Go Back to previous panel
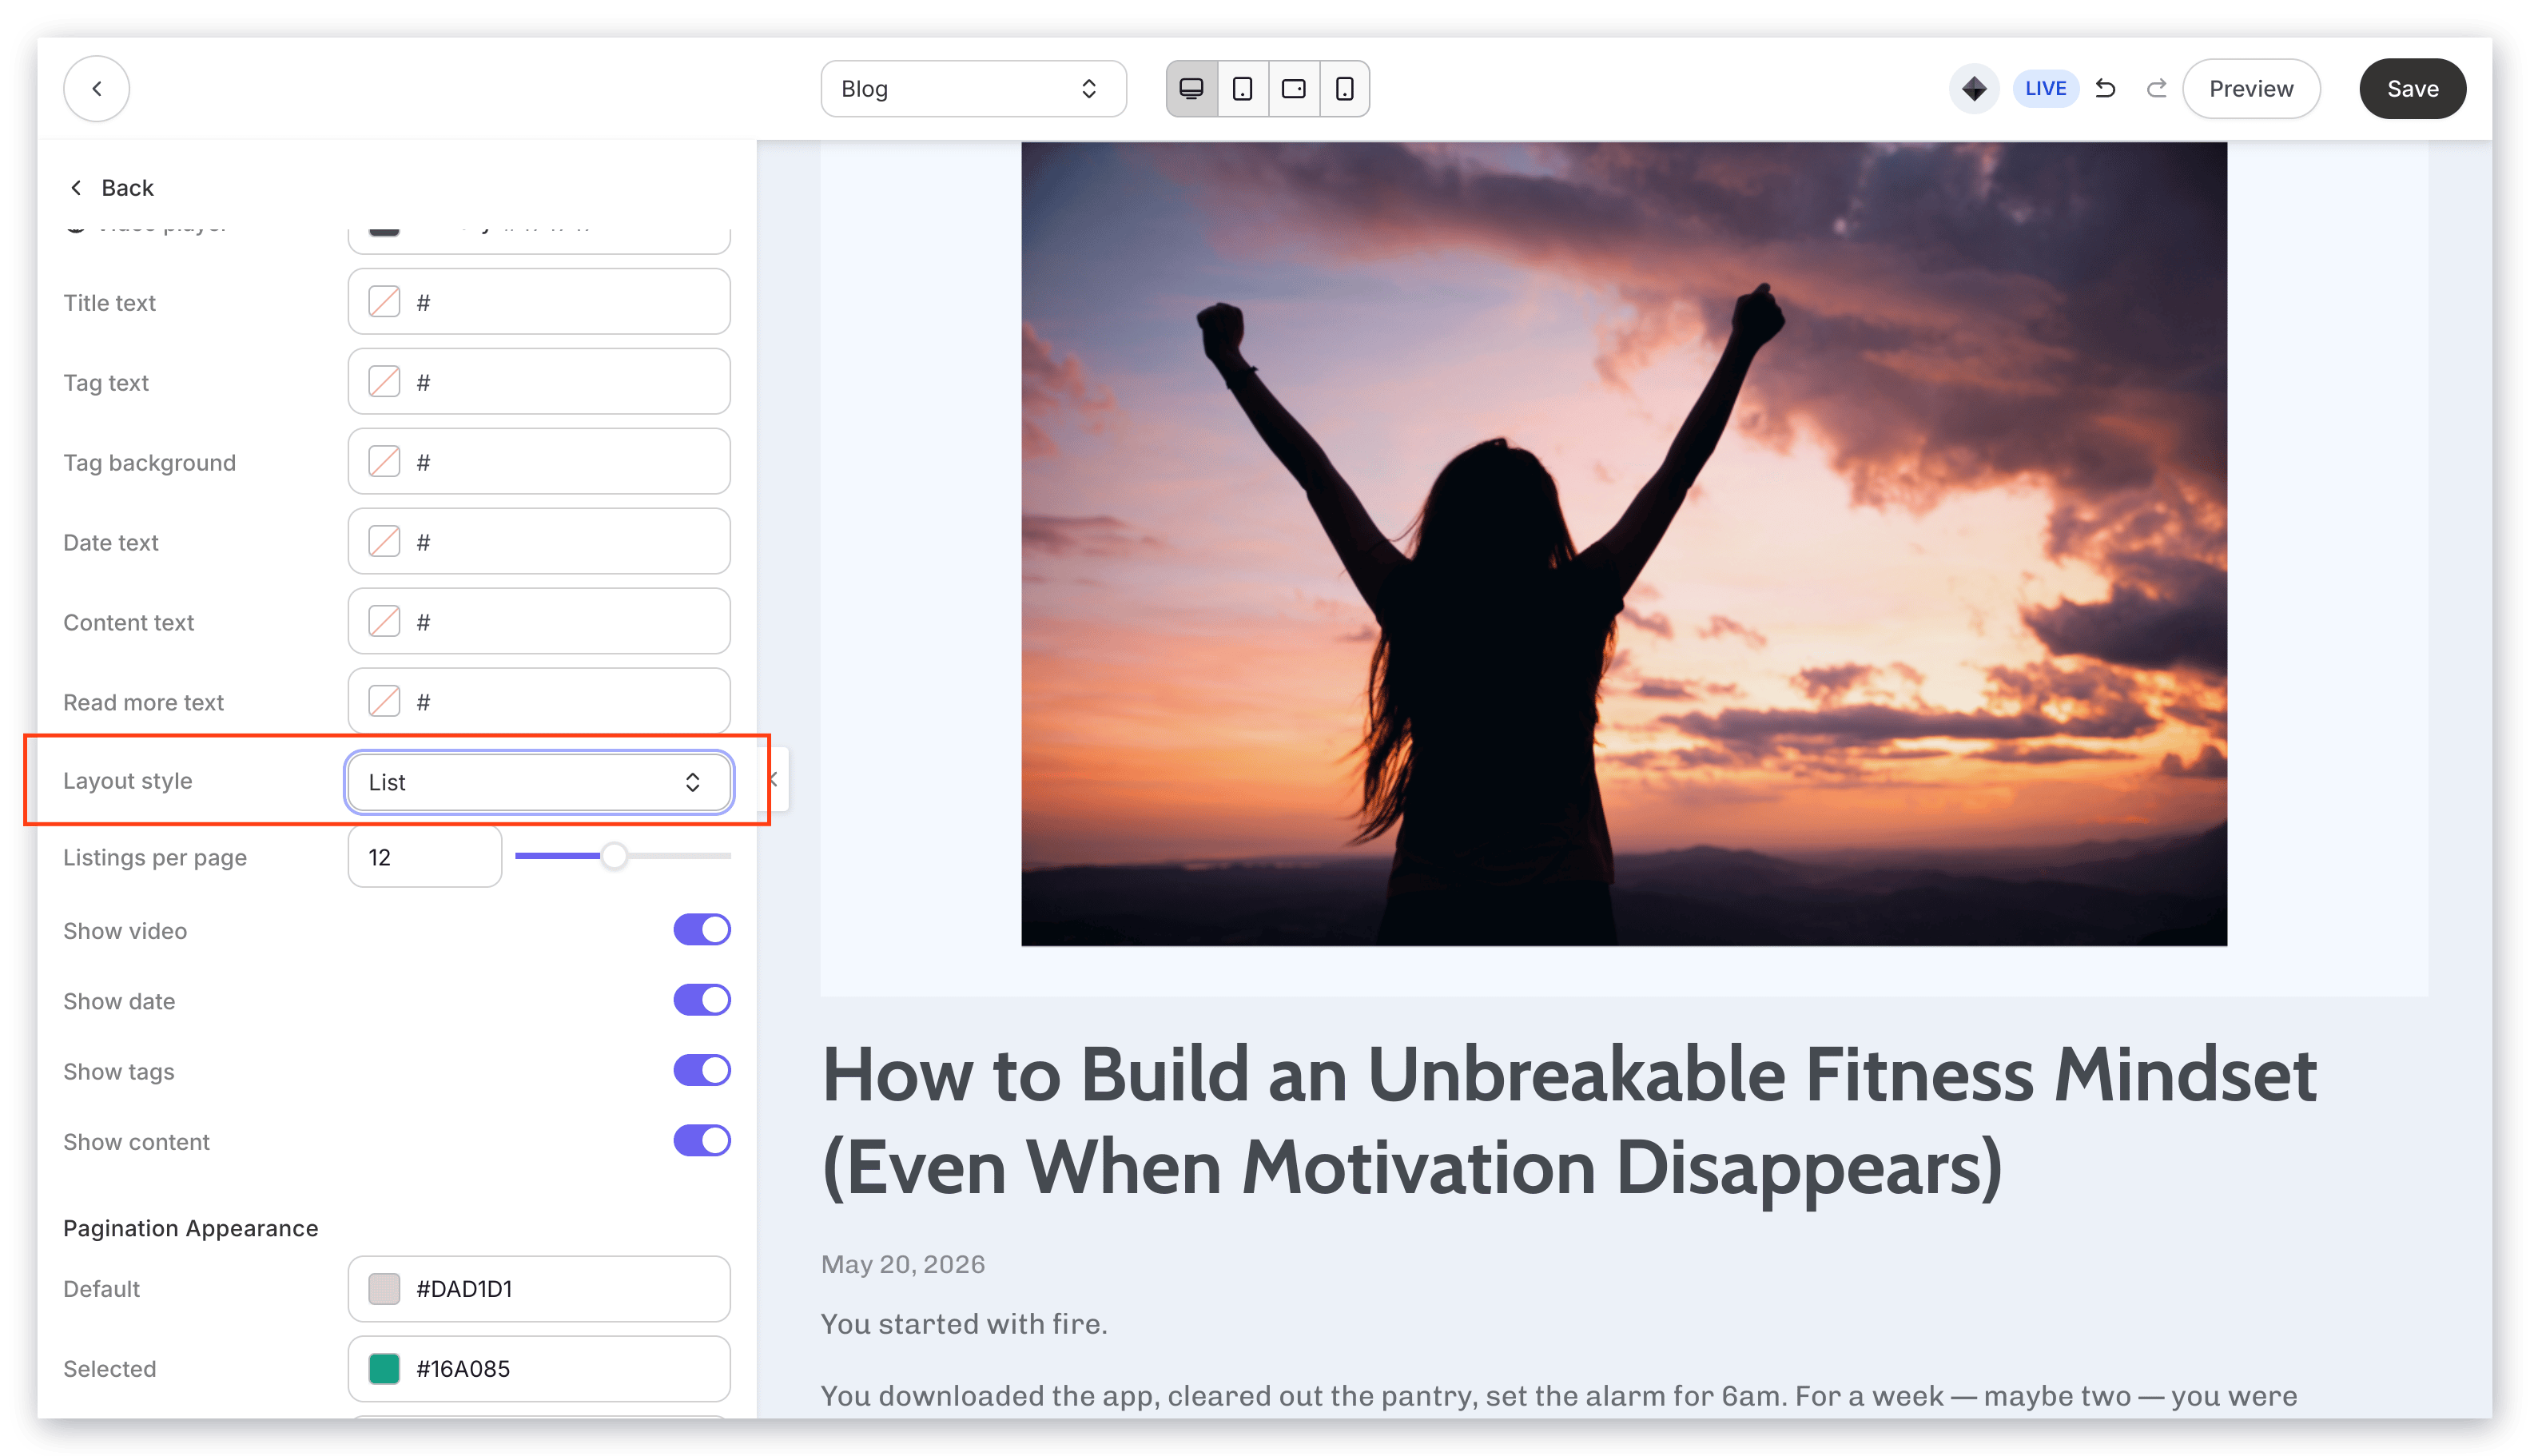Viewport: 2530px width, 1456px height. click(110, 188)
